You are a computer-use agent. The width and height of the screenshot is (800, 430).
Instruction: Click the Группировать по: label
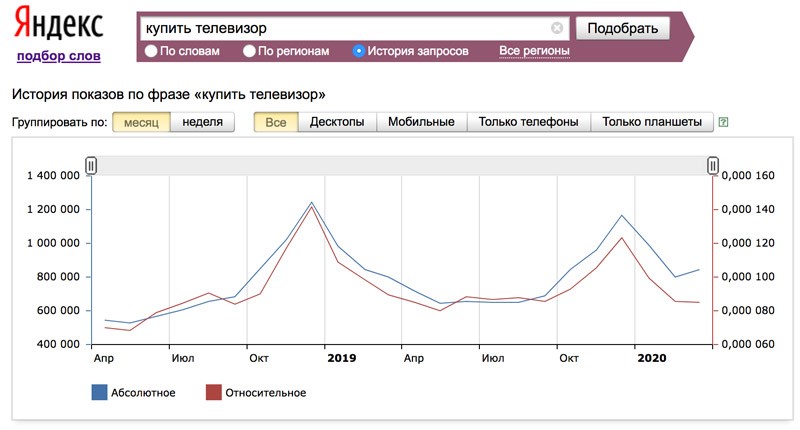click(60, 122)
